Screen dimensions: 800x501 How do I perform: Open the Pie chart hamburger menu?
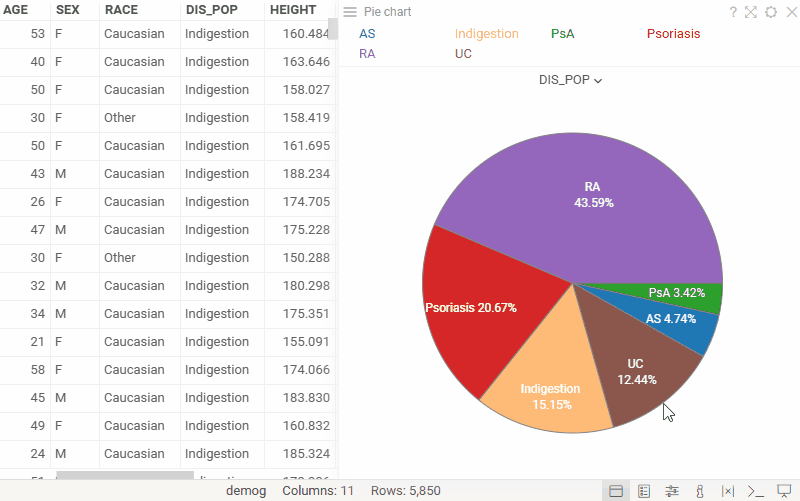pyautogui.click(x=350, y=12)
